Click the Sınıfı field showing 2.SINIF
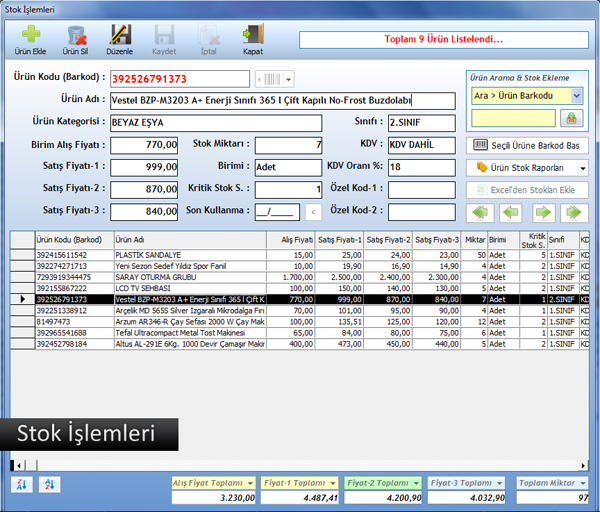 422,123
